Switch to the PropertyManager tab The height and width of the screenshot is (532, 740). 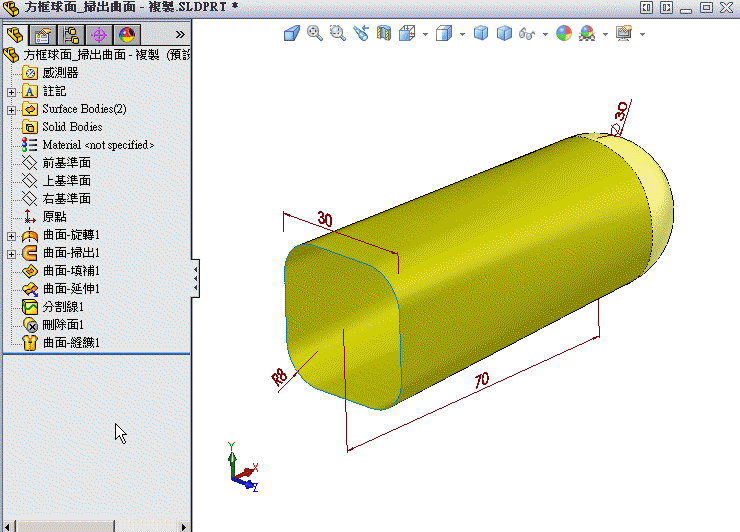click(43, 34)
